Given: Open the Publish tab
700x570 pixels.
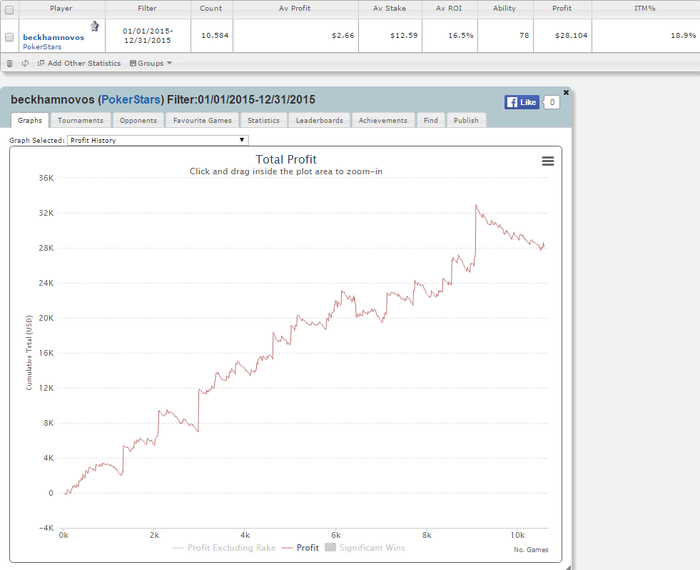Looking at the screenshot, I should [x=466, y=120].
